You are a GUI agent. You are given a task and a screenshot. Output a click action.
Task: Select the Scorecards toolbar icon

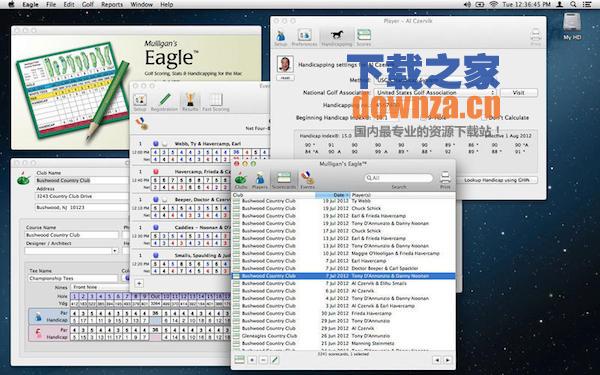point(284,180)
